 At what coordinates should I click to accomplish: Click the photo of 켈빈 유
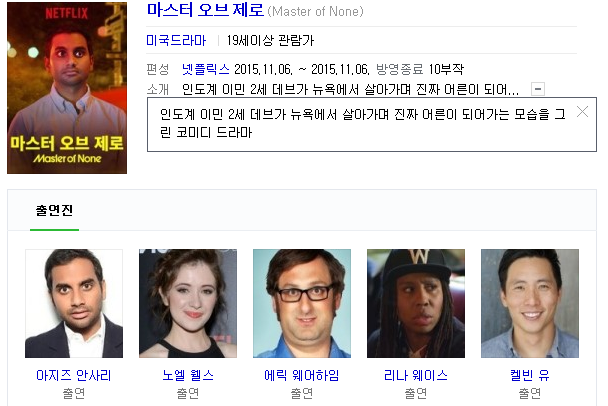(530, 303)
